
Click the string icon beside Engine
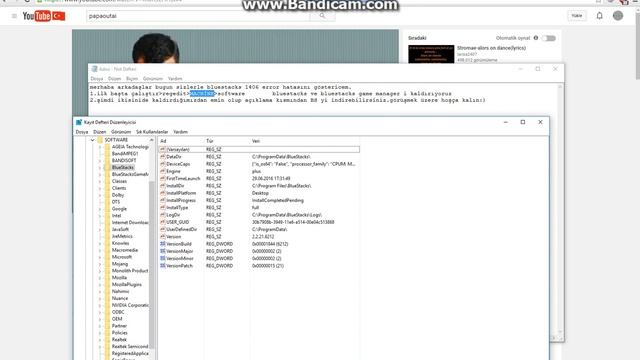pos(162,171)
